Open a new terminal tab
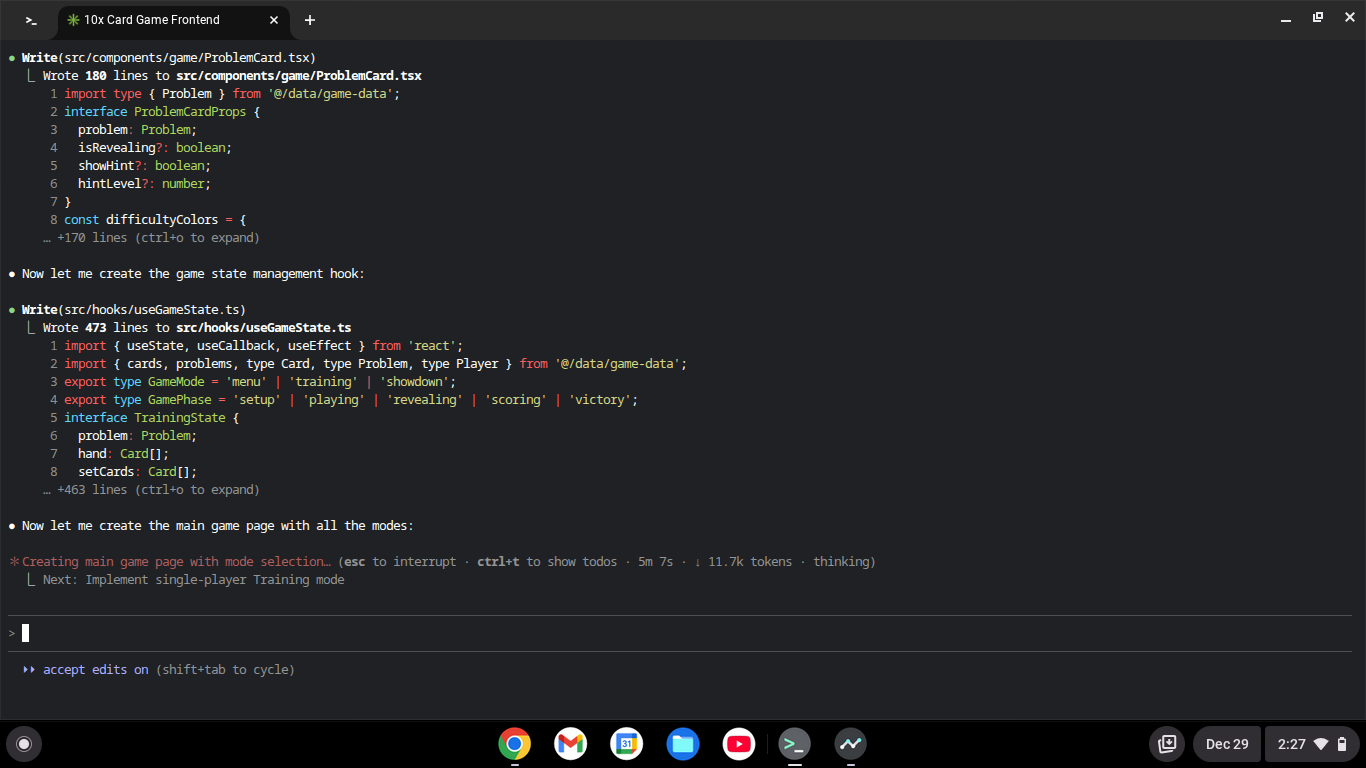Image resolution: width=1366 pixels, height=768 pixels. point(310,20)
